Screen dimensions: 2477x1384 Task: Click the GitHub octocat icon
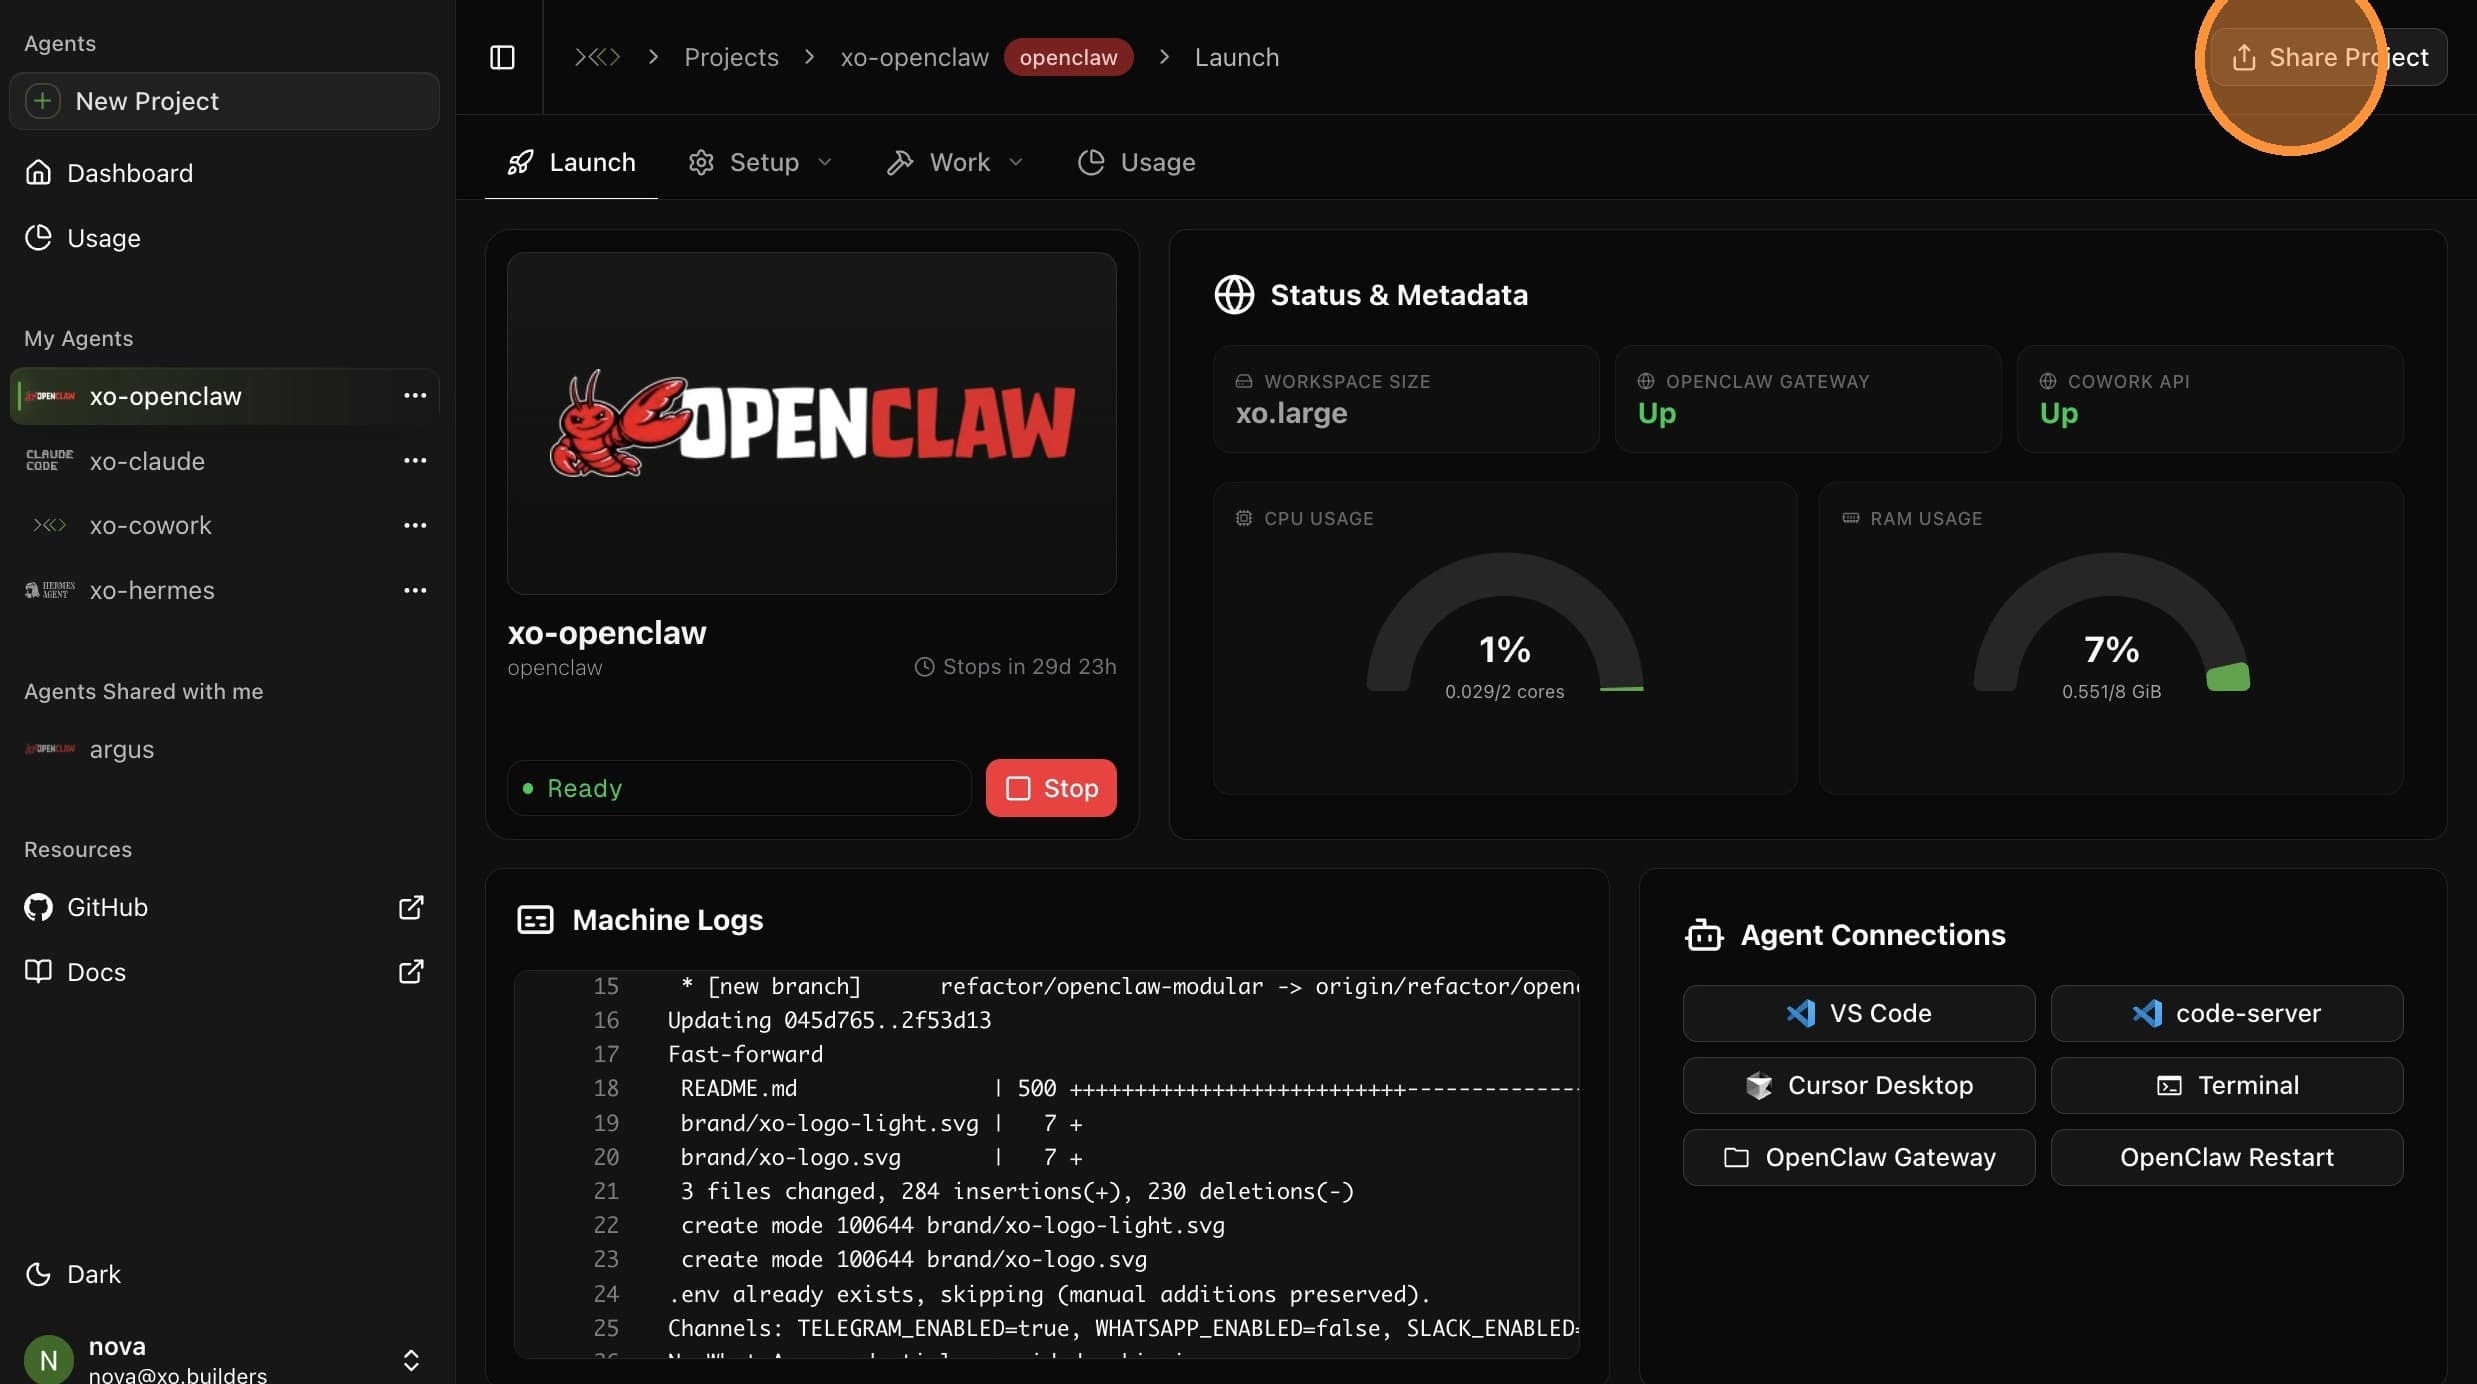click(x=38, y=907)
